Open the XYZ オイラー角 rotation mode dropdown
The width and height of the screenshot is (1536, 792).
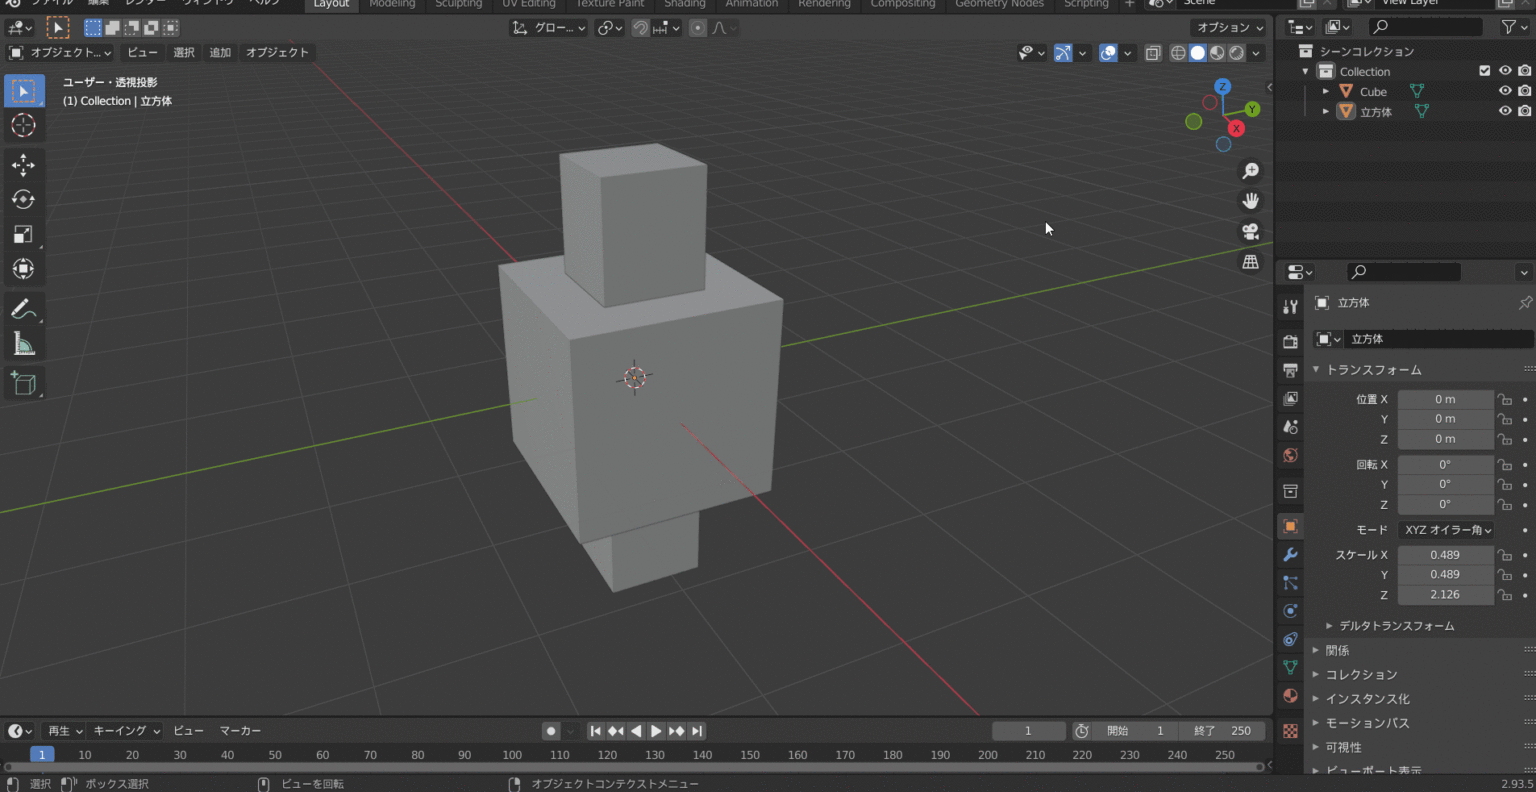1446,530
